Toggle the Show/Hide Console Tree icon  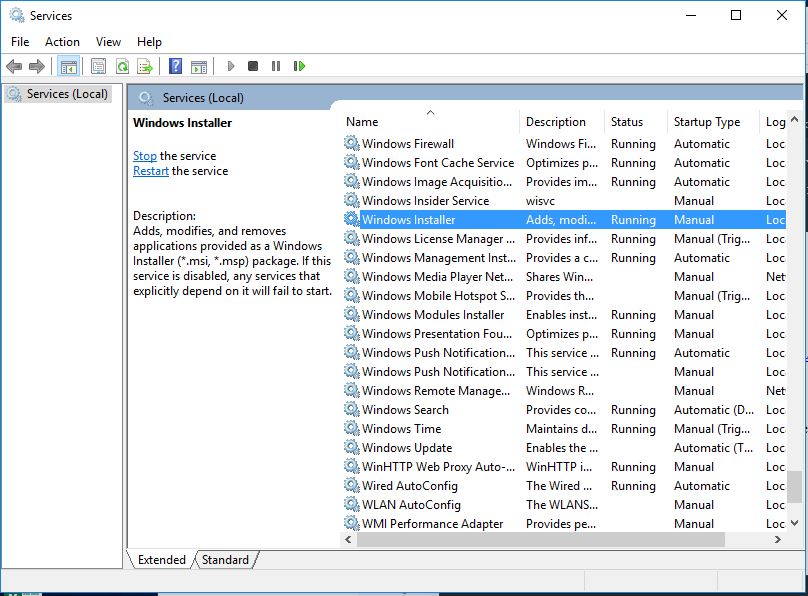pyautogui.click(x=67, y=66)
